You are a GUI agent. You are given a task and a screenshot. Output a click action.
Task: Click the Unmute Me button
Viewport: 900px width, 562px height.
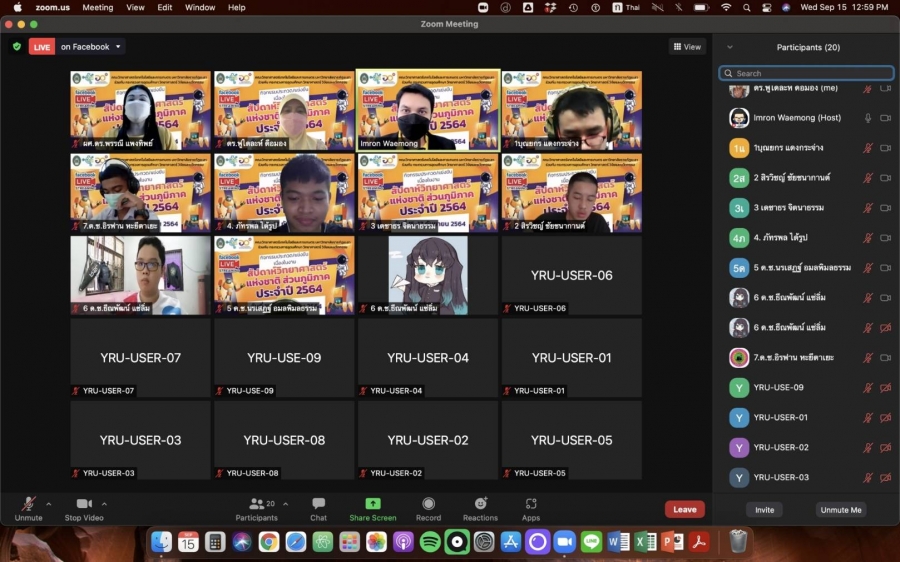click(840, 510)
